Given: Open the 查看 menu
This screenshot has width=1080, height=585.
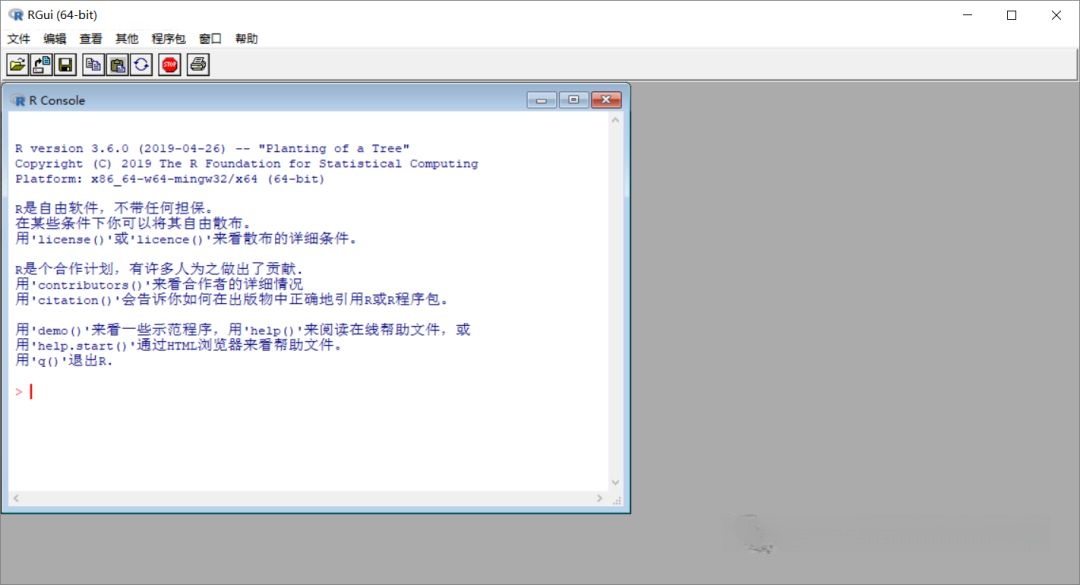Looking at the screenshot, I should [91, 39].
